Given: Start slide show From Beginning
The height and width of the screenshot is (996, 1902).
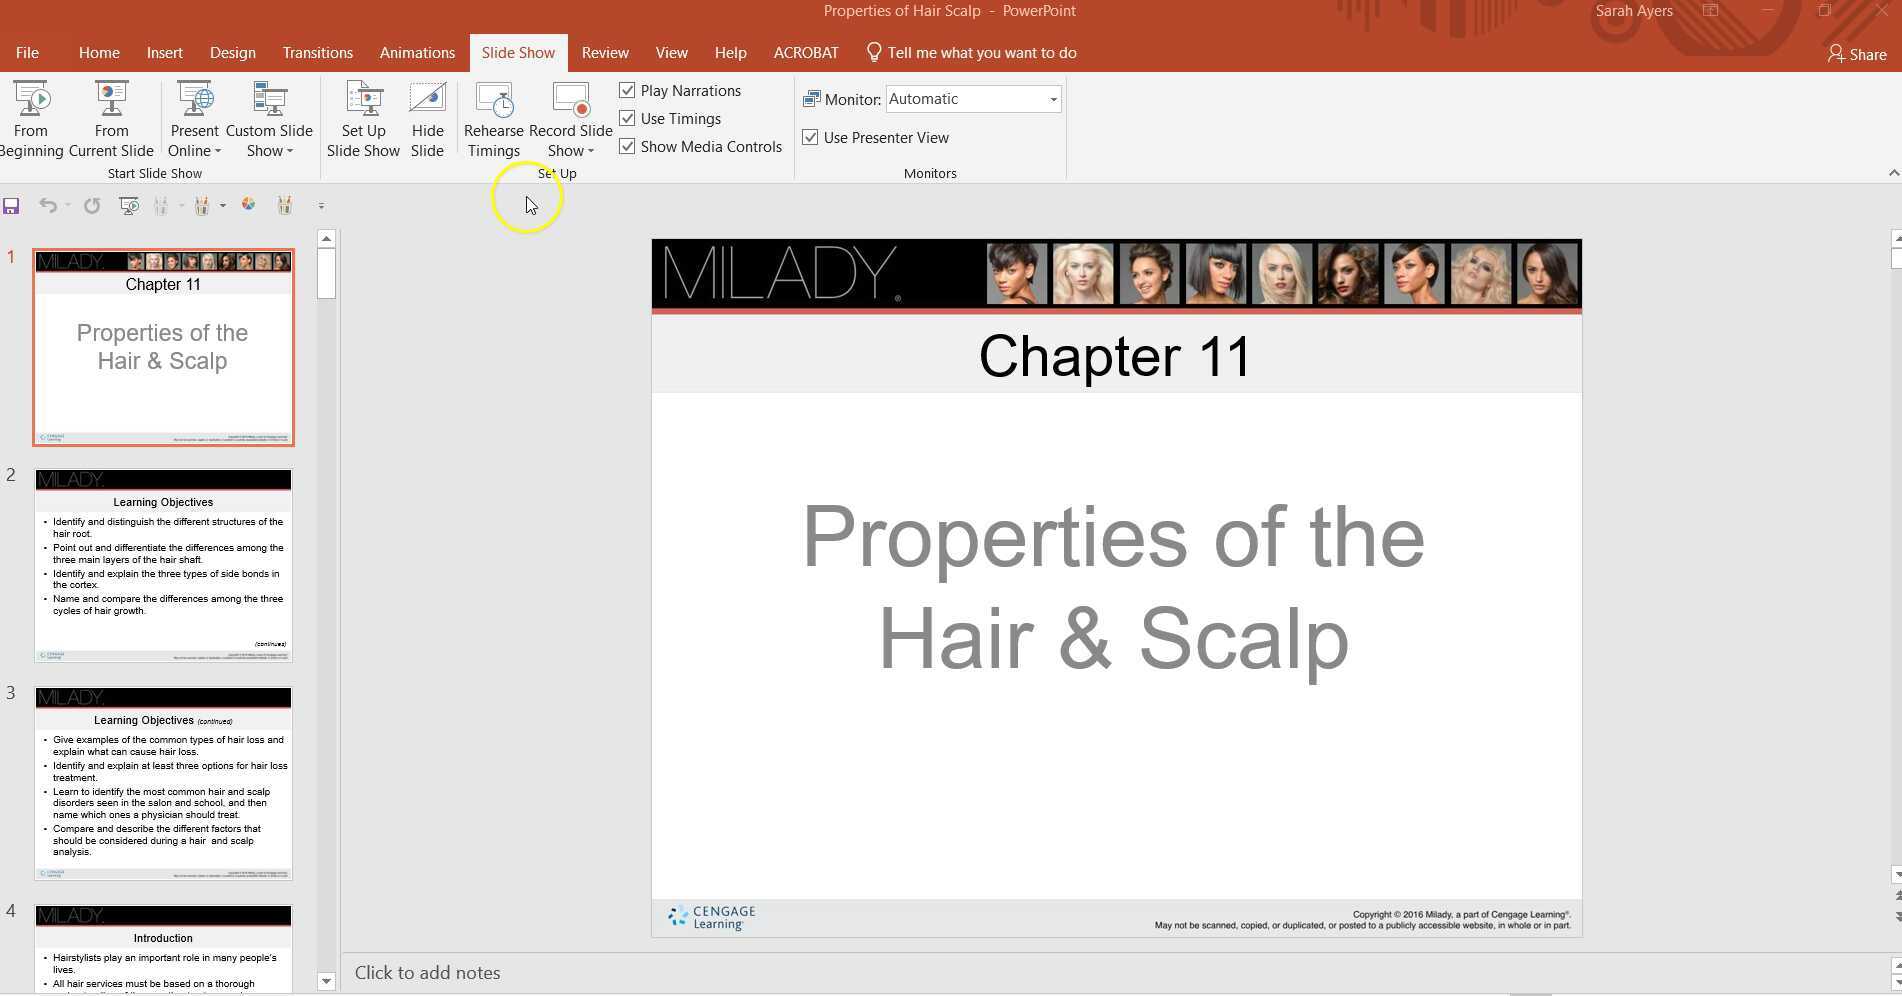Looking at the screenshot, I should pos(32,119).
